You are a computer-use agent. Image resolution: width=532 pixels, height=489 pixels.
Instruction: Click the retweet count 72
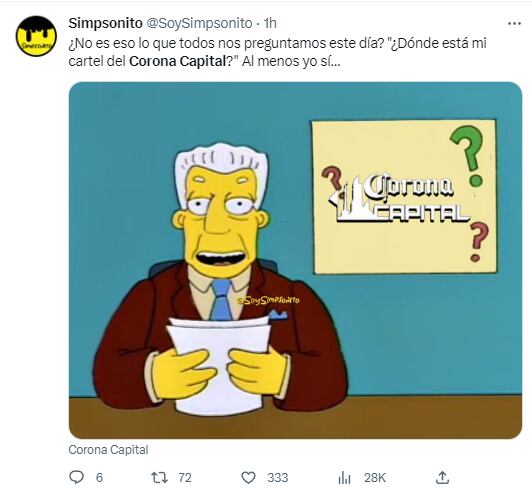(x=185, y=478)
